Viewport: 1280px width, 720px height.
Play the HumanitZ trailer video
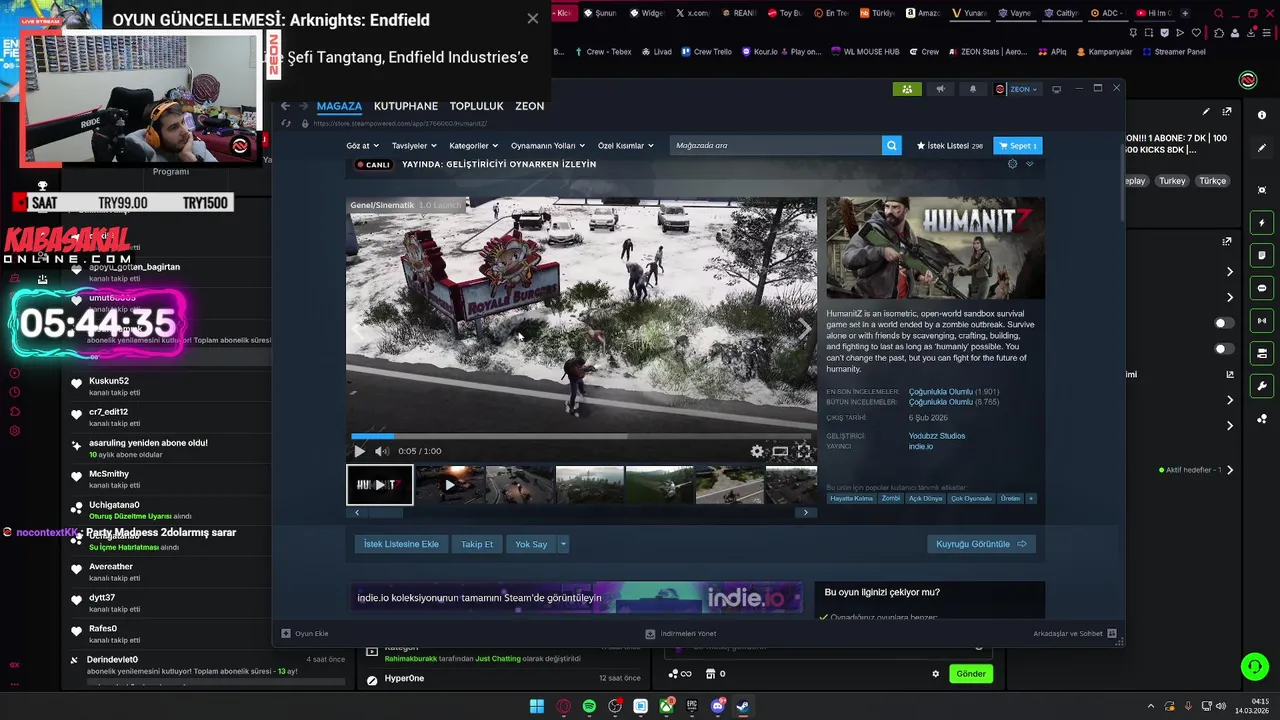[x=360, y=451]
